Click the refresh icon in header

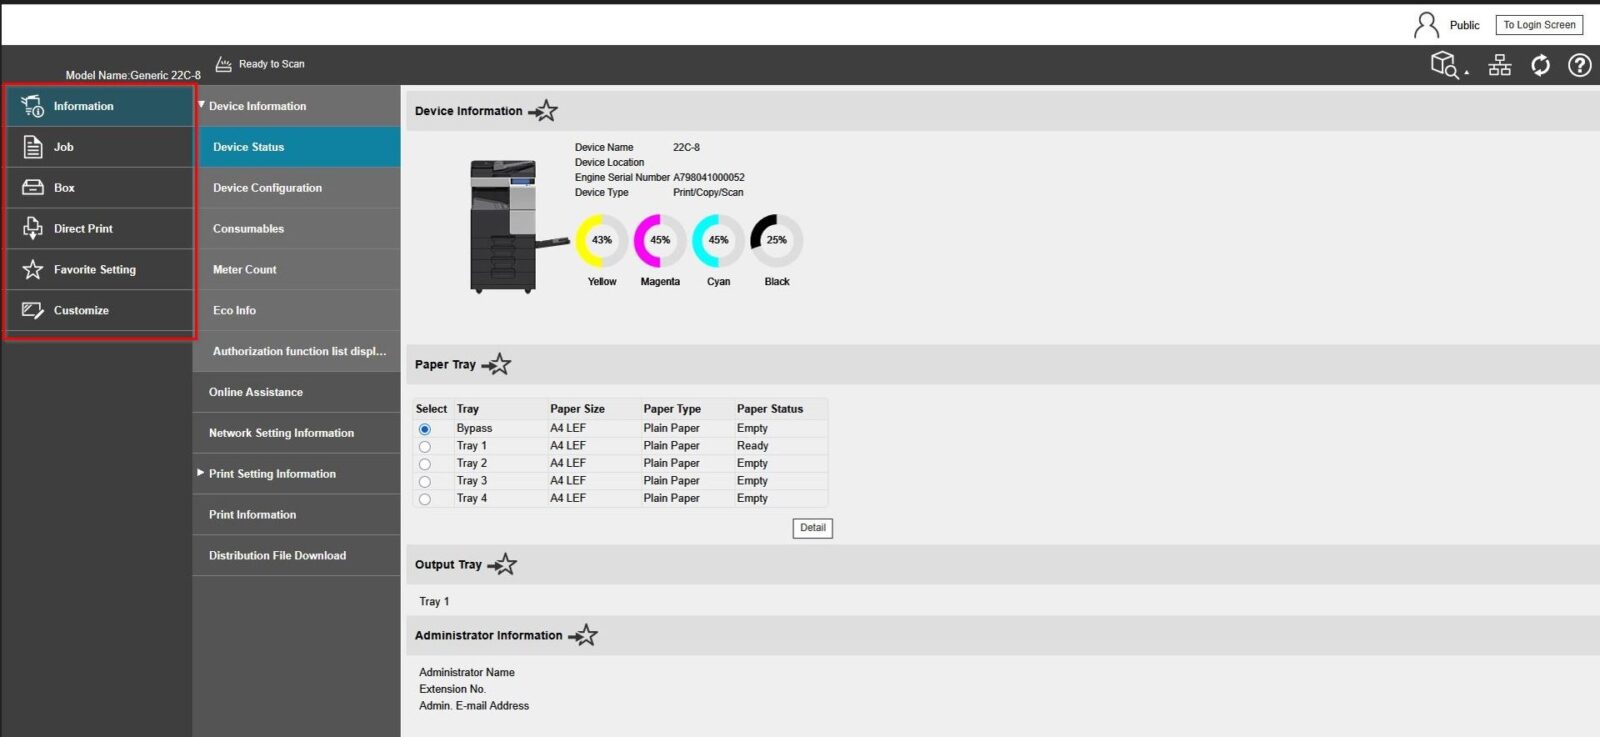pos(1540,66)
